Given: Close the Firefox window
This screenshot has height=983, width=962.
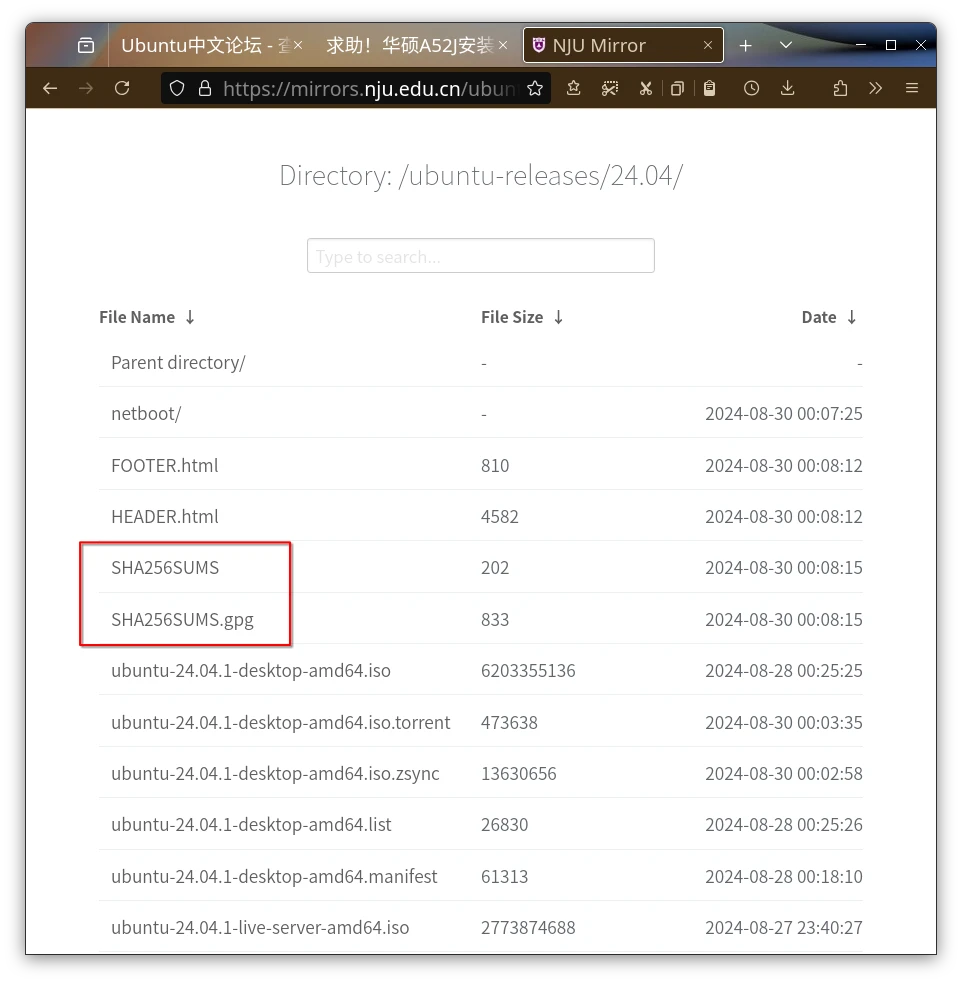Looking at the screenshot, I should (921, 45).
